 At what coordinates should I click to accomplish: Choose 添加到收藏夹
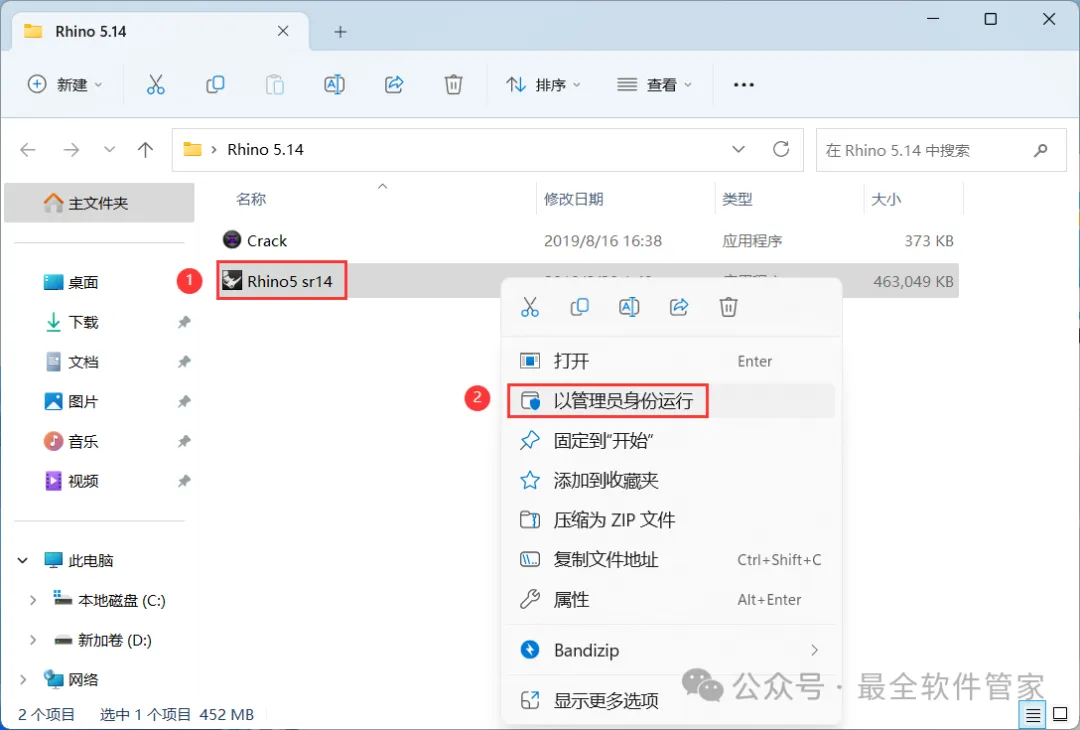(x=671, y=480)
